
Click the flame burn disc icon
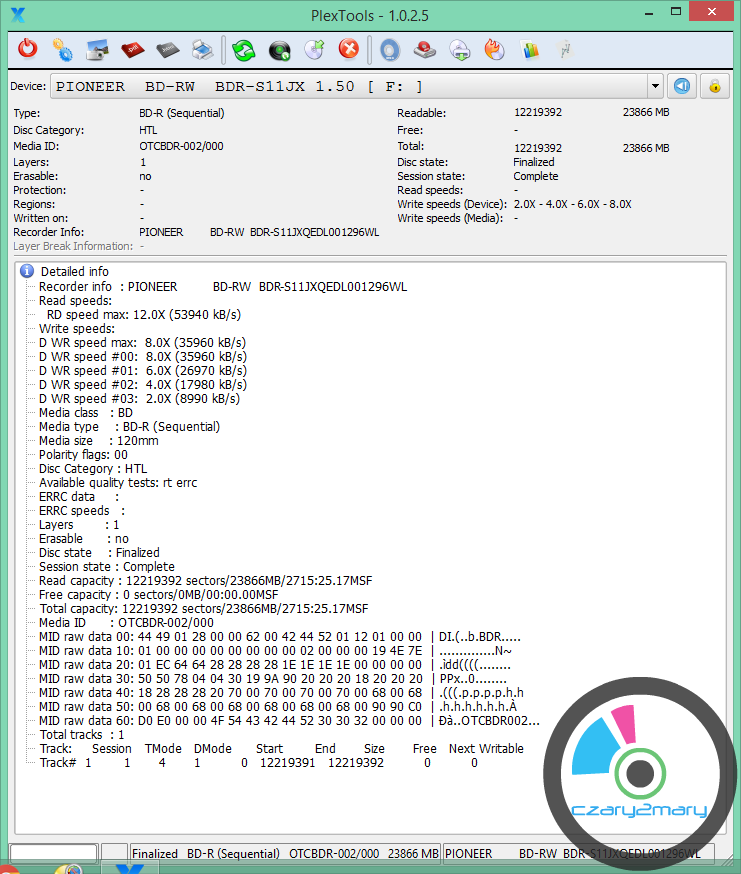tap(494, 49)
